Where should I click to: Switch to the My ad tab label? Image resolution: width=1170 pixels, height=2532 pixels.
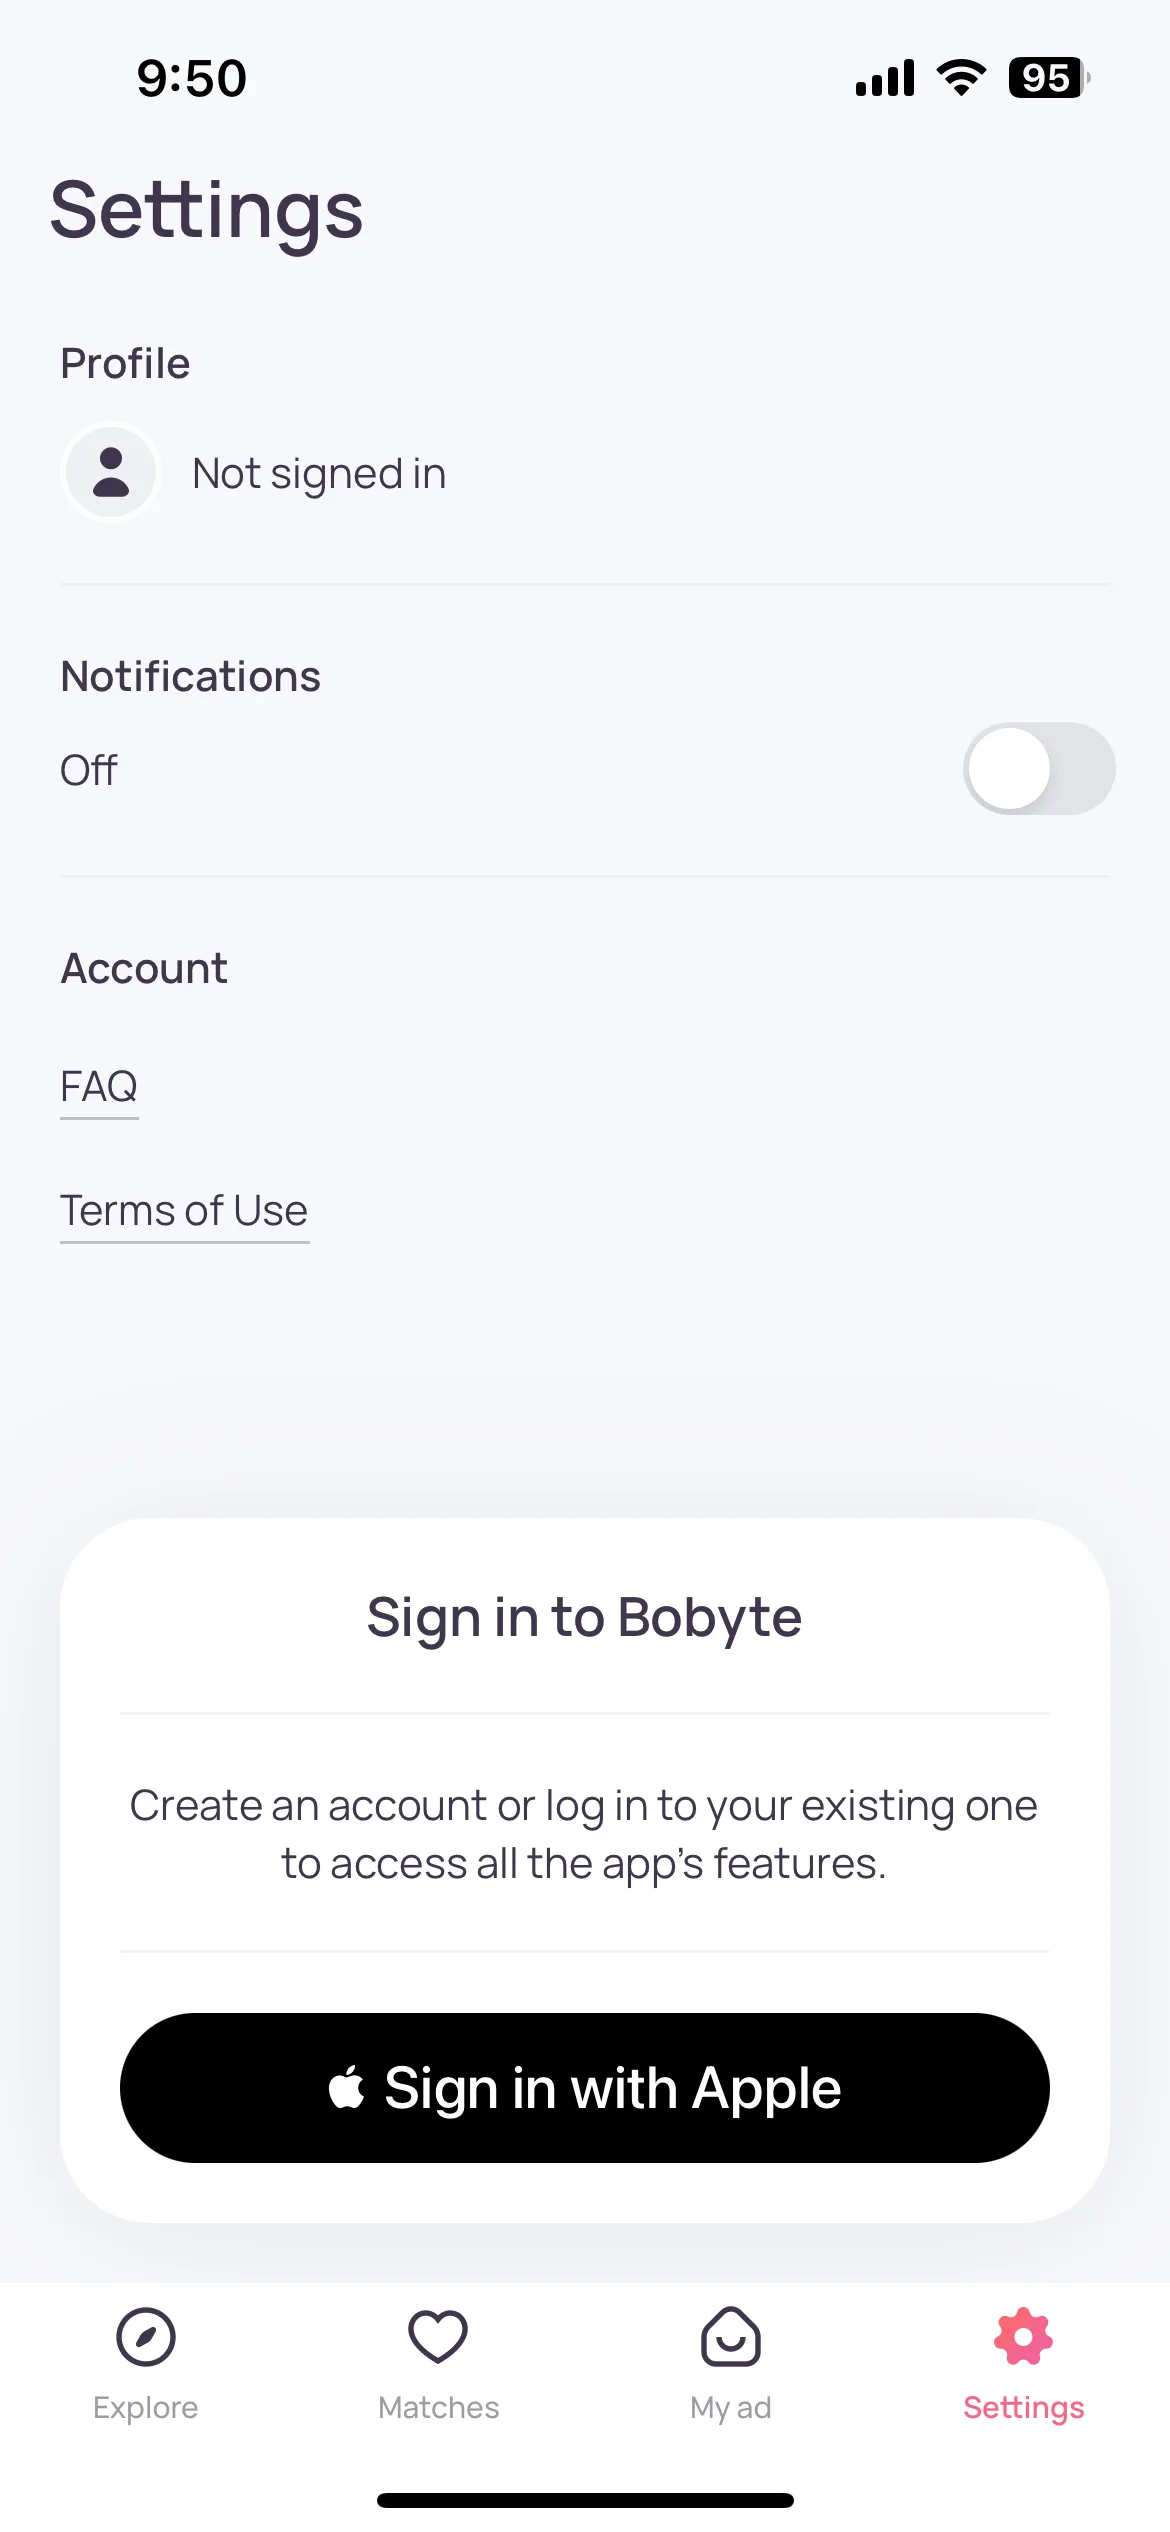[x=731, y=2408]
